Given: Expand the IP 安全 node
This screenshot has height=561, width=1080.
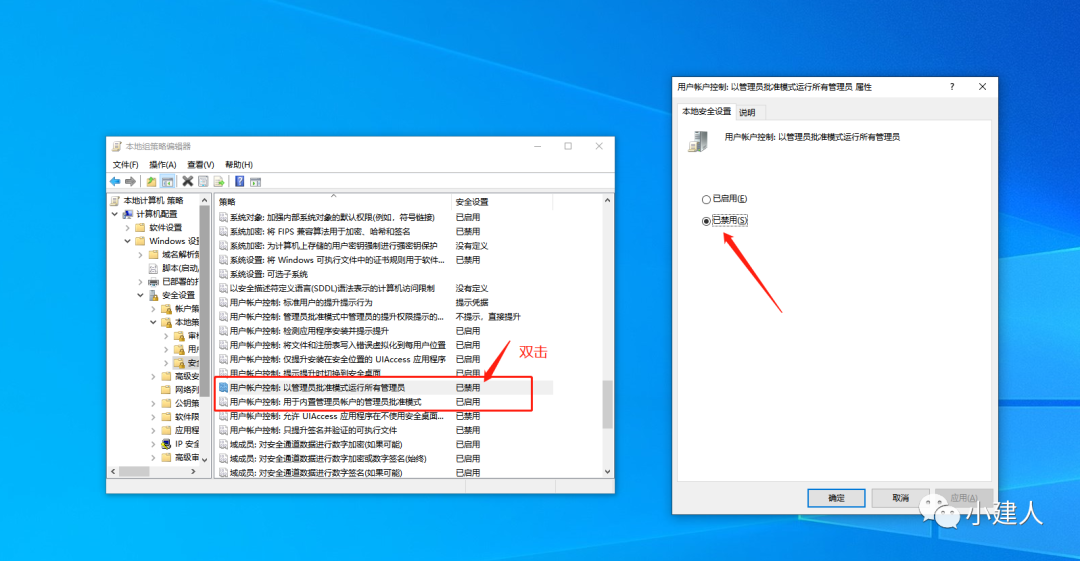Looking at the screenshot, I should (153, 444).
